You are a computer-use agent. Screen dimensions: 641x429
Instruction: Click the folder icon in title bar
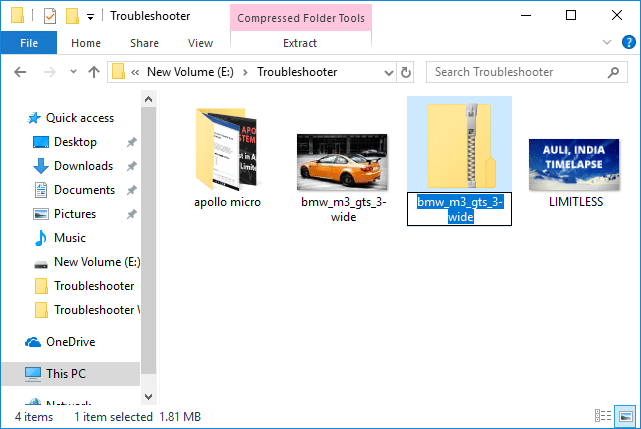pos(17,16)
